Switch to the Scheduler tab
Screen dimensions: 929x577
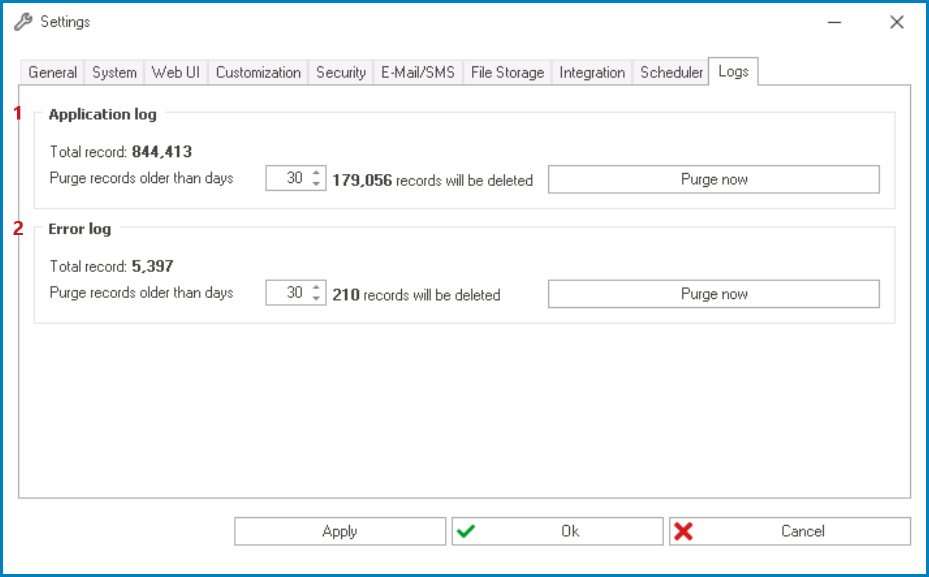(669, 72)
